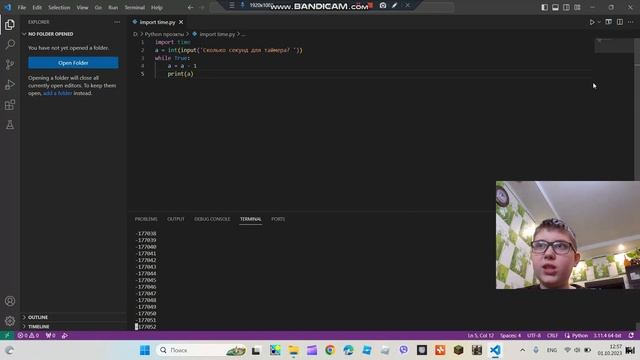The height and width of the screenshot is (360, 640).
Task: Toggle the bottom panel layout icon
Action: pos(556,7)
